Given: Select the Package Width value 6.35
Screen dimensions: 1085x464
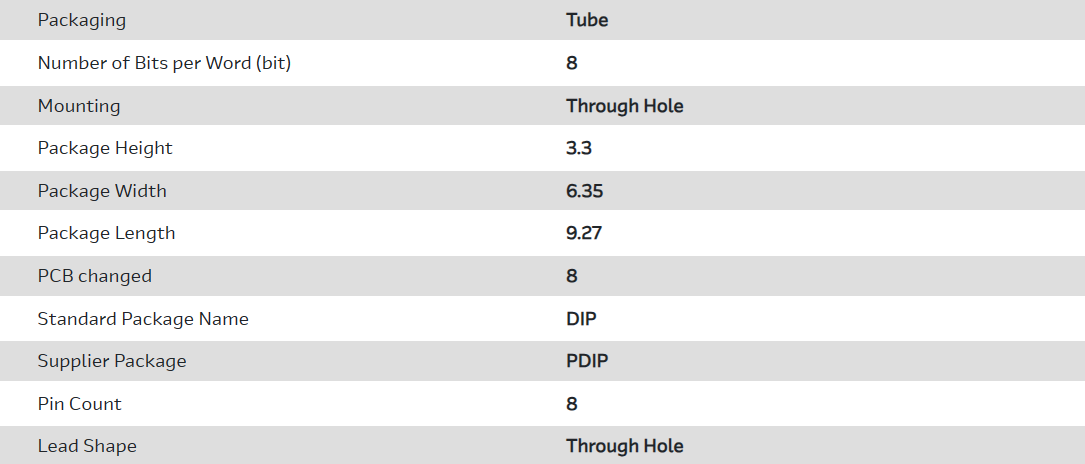Looking at the screenshot, I should click(x=585, y=191).
